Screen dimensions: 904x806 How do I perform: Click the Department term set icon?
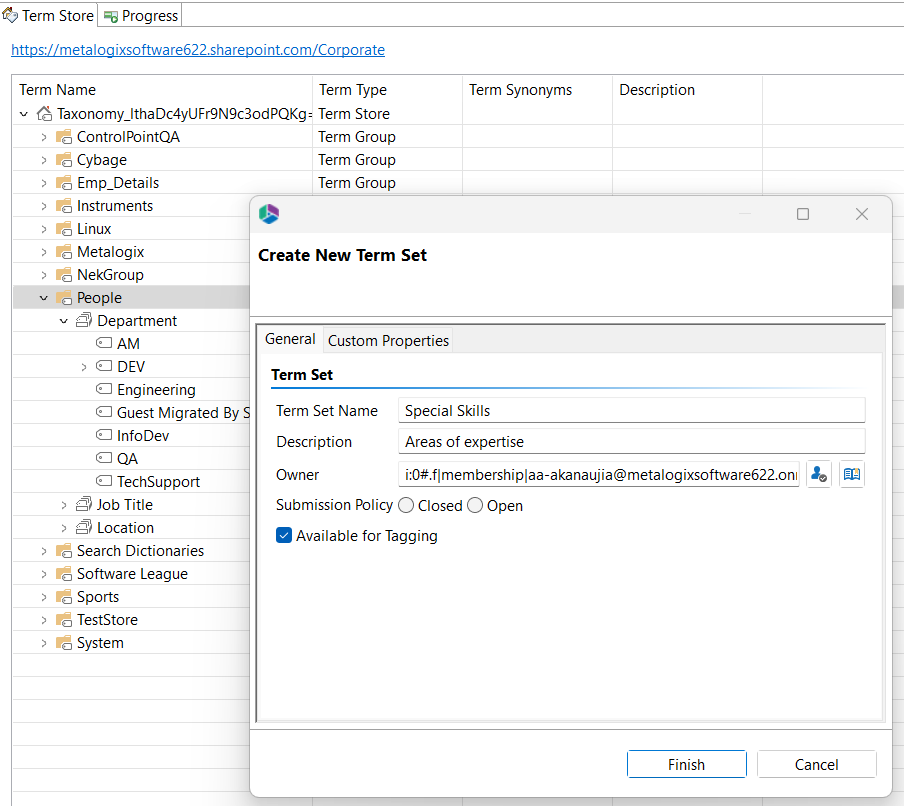84,321
